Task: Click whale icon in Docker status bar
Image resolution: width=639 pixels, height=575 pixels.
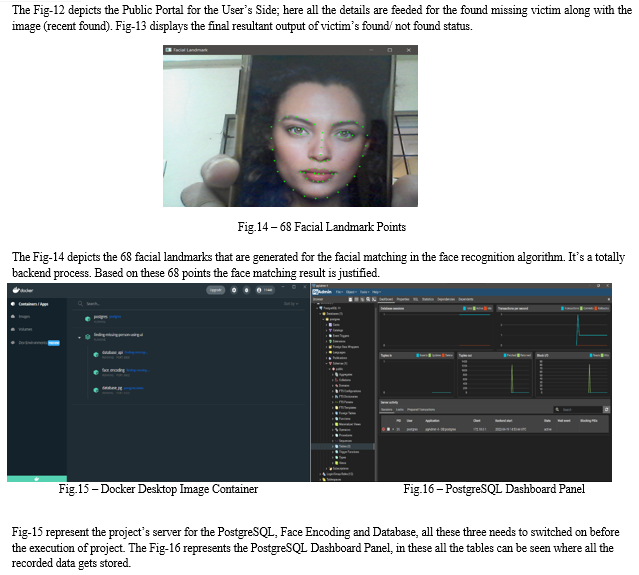Action: coord(37,479)
